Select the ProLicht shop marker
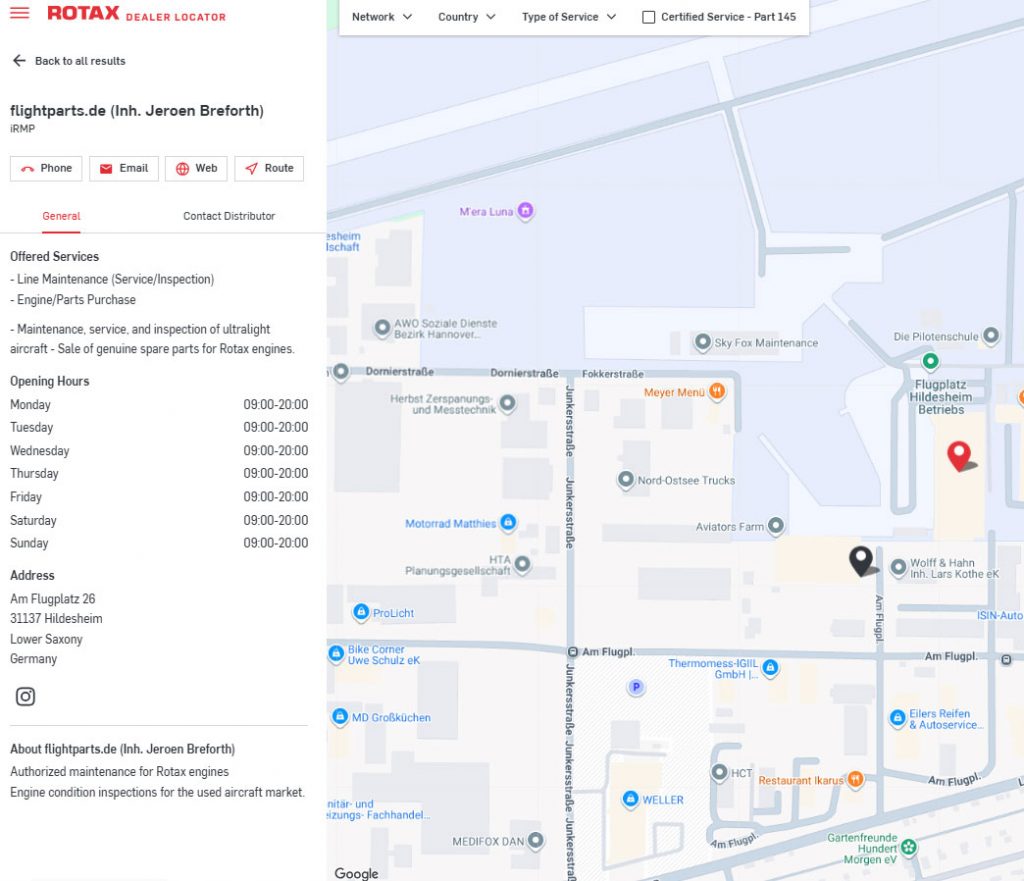The width and height of the screenshot is (1024, 881). (x=361, y=612)
